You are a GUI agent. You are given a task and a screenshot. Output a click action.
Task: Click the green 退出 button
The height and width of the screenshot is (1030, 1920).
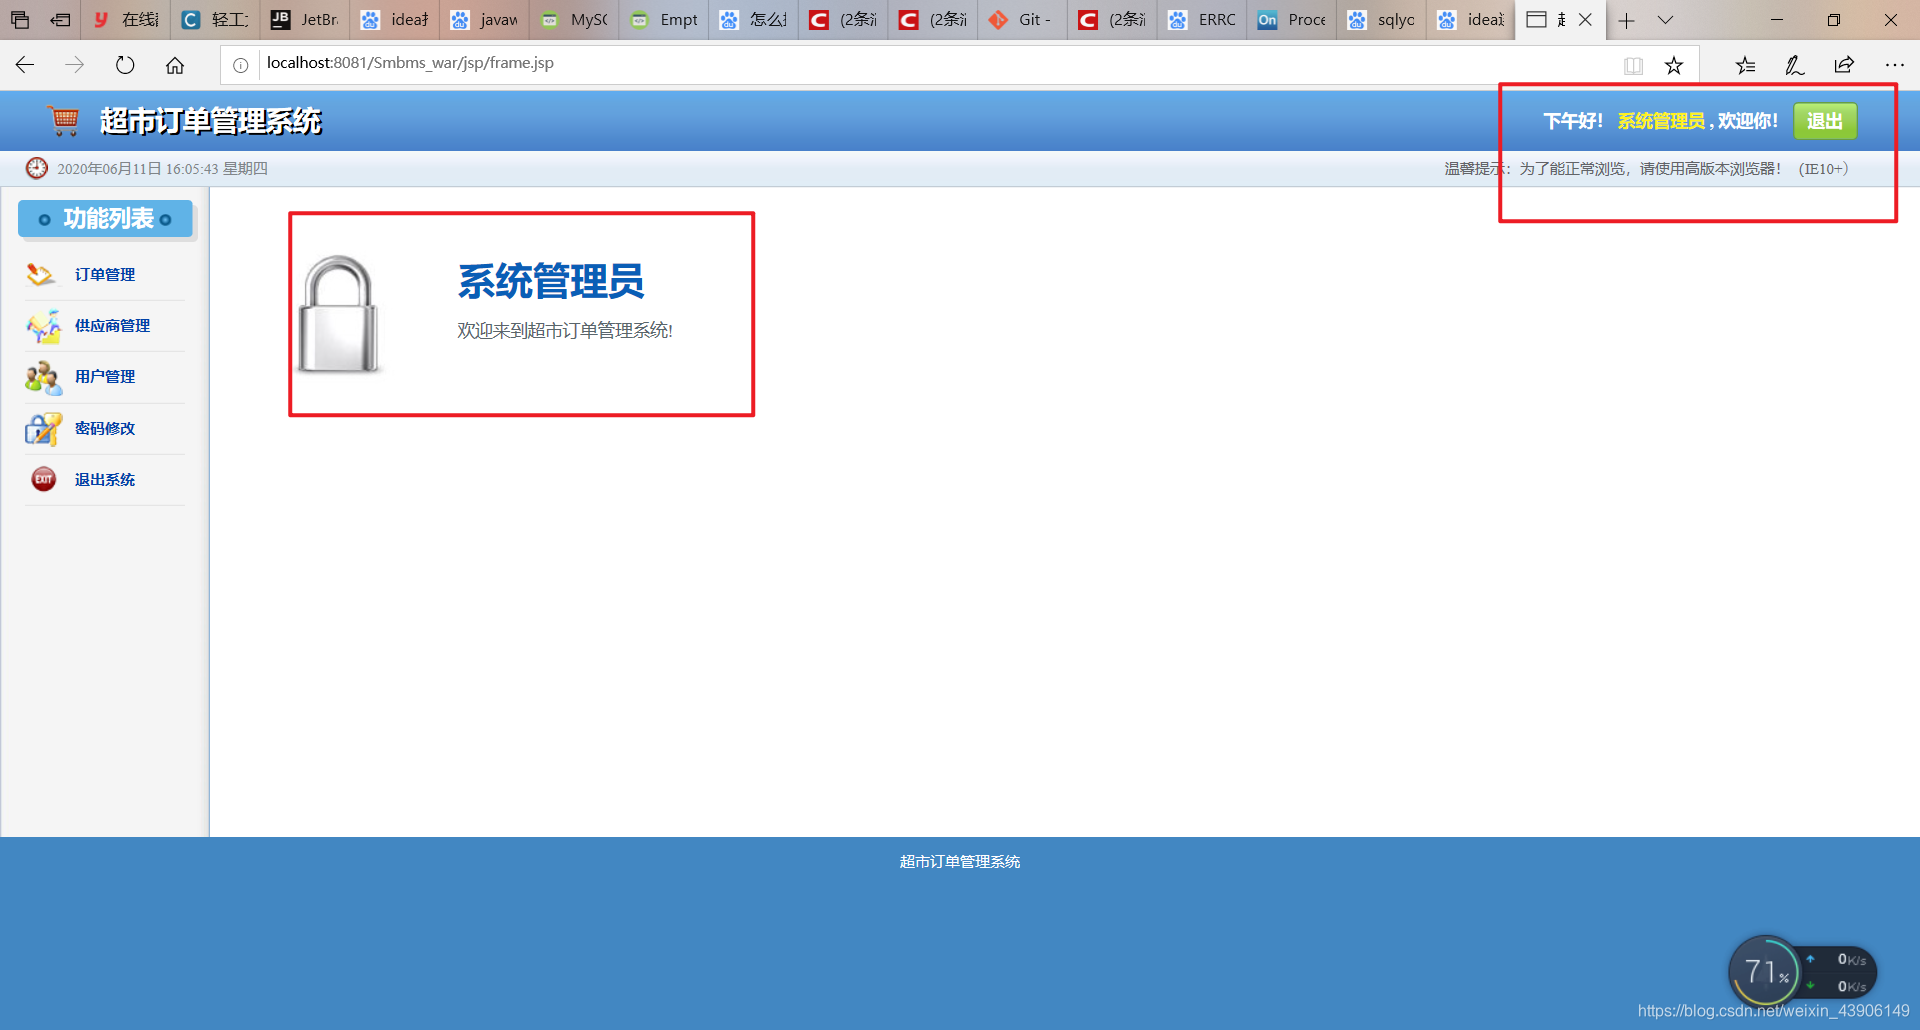1825,121
